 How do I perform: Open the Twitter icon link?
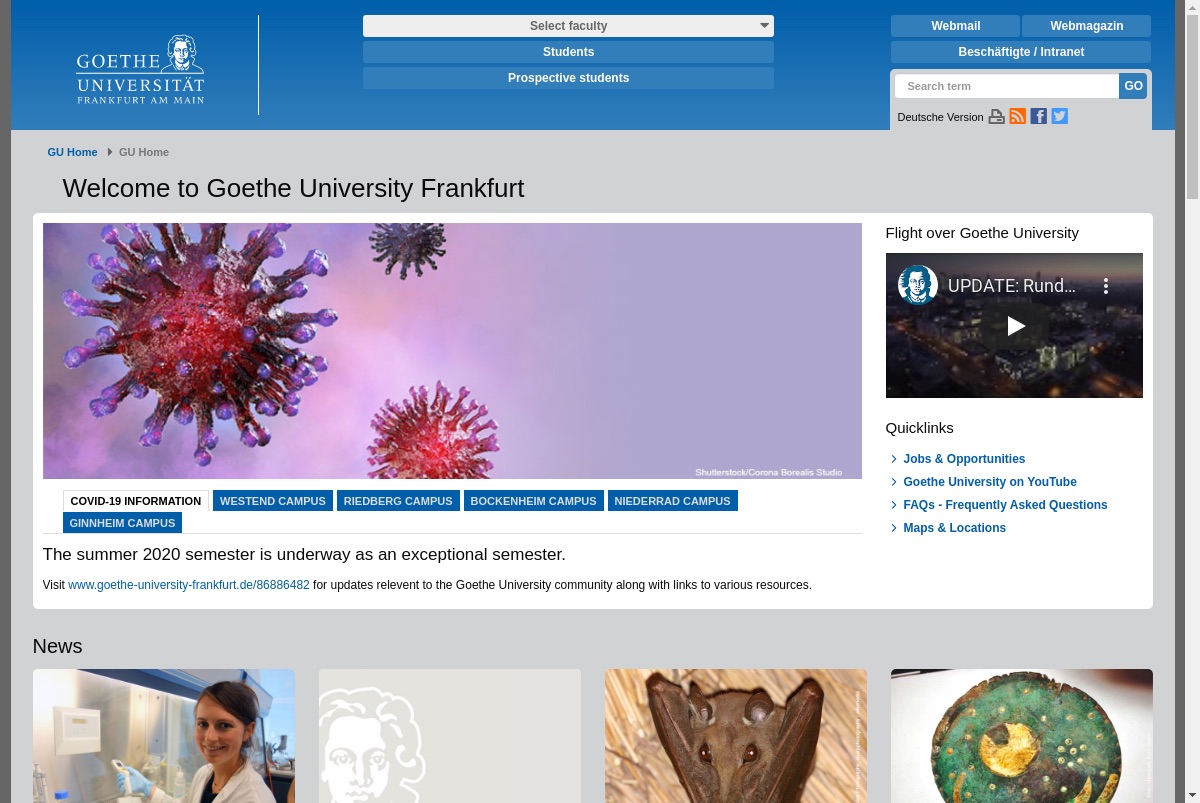(1060, 116)
